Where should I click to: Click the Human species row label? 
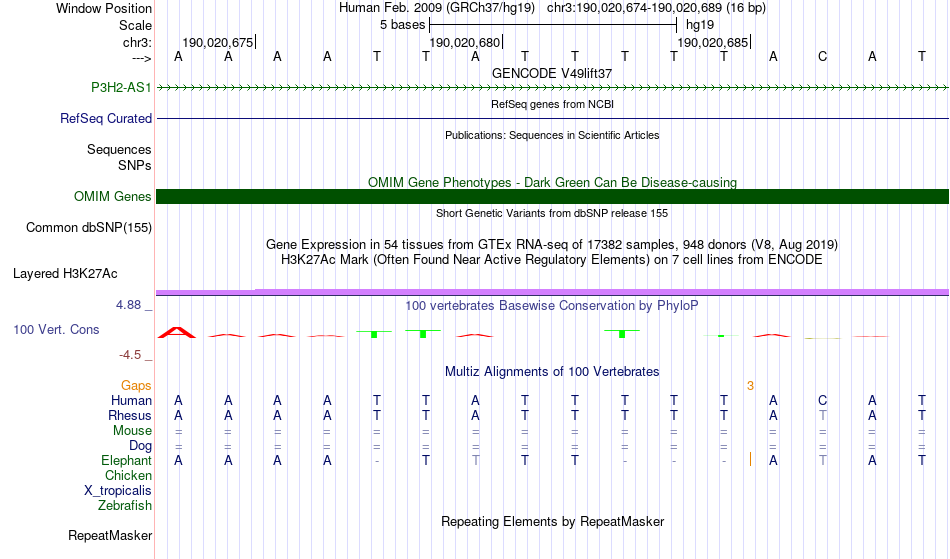pos(131,400)
